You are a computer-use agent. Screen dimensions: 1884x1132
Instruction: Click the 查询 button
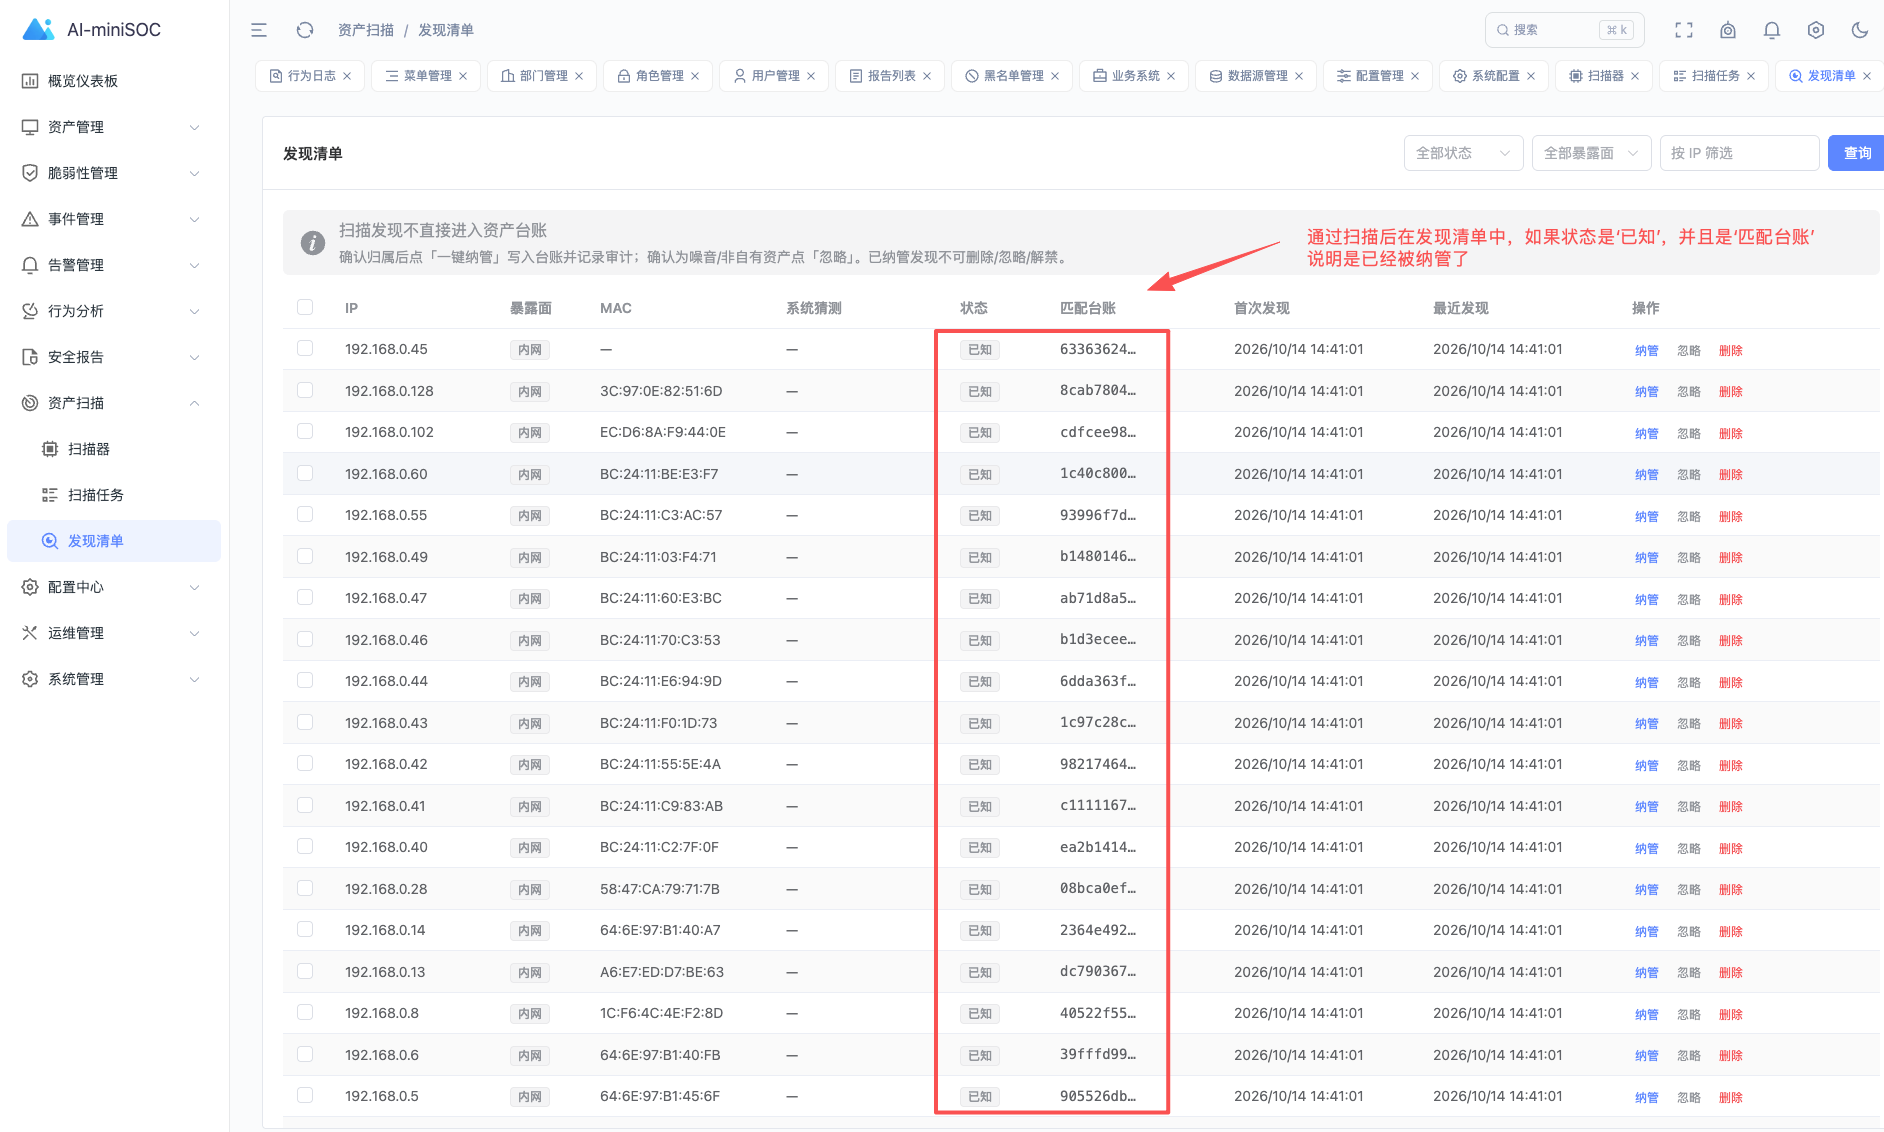[x=1857, y=153]
